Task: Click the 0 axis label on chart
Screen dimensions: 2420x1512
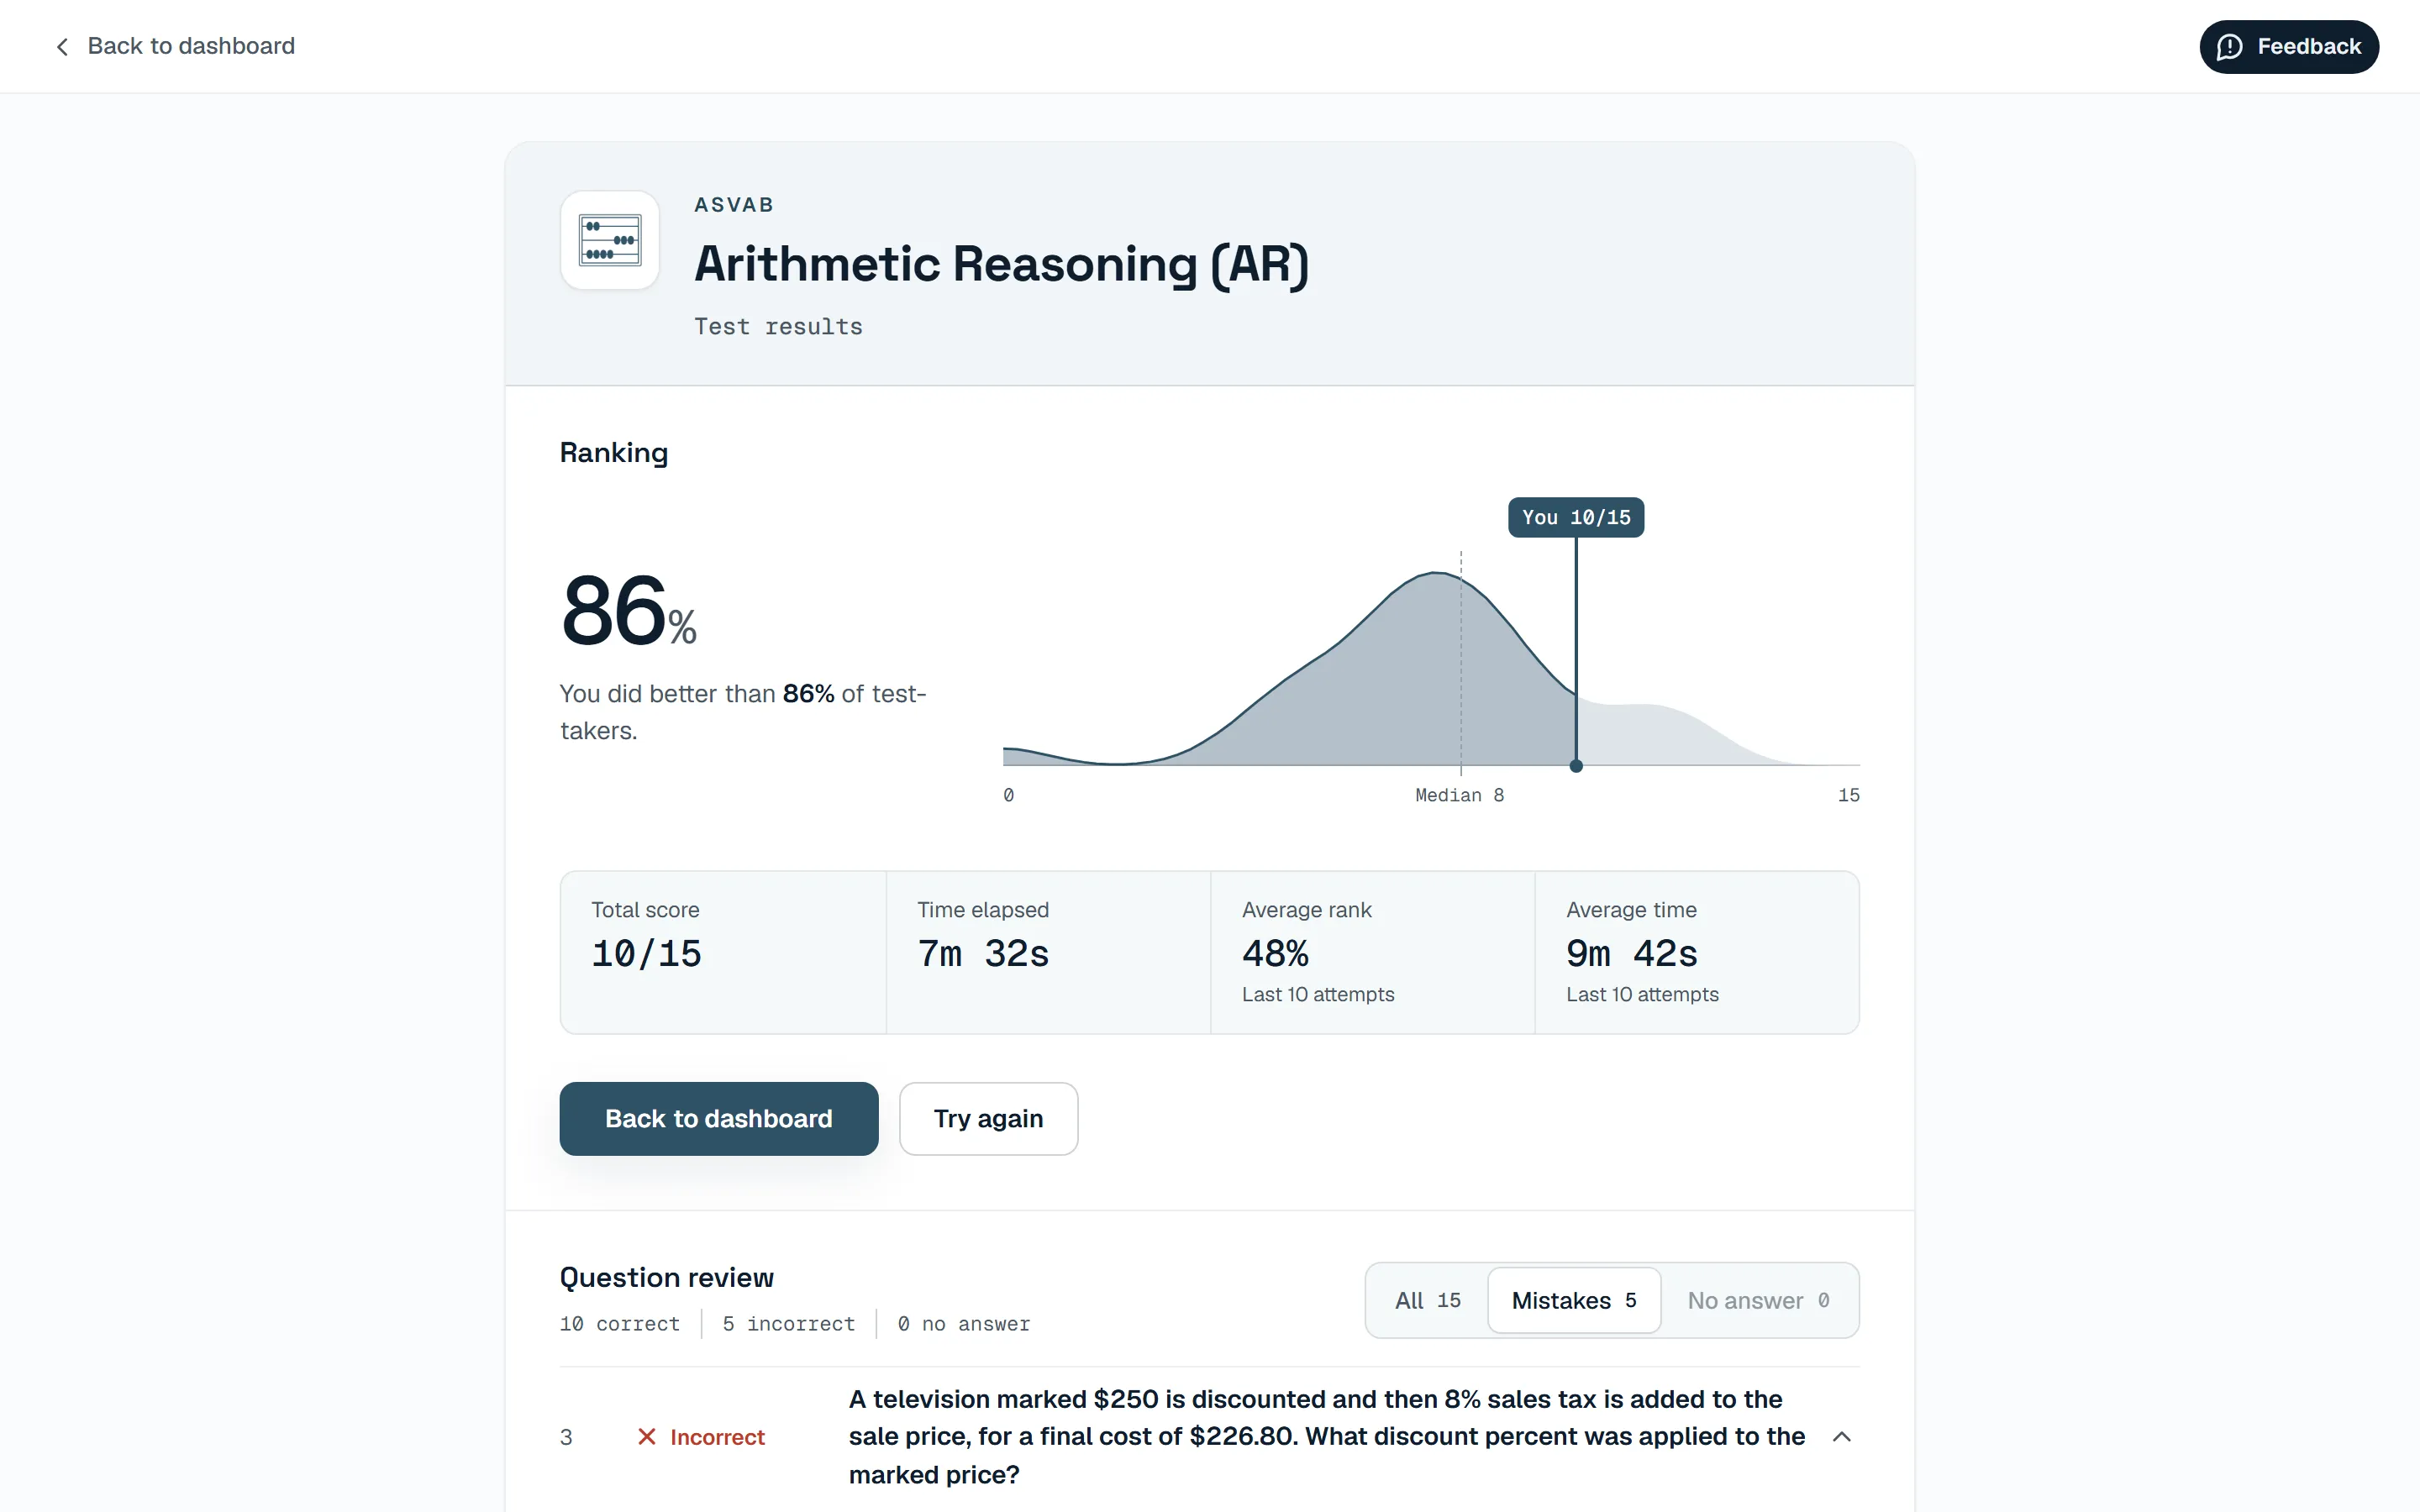Action: [x=1008, y=795]
